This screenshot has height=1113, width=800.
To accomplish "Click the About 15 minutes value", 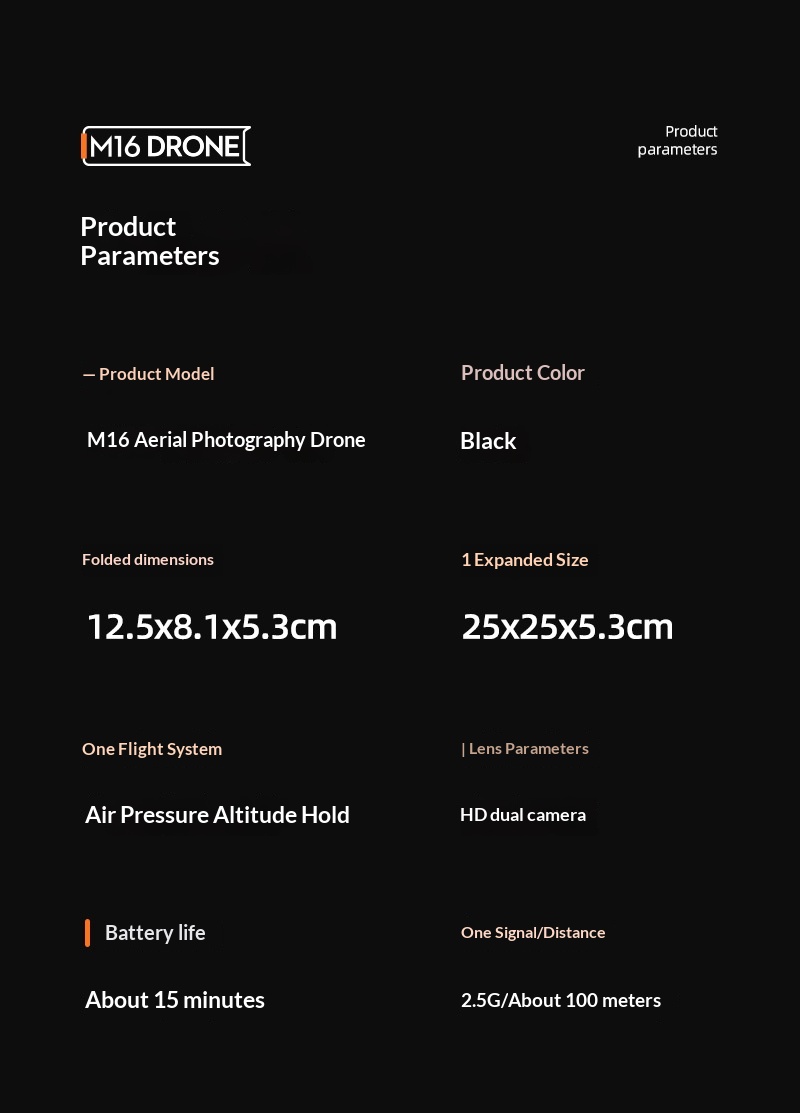I will 175,1000.
